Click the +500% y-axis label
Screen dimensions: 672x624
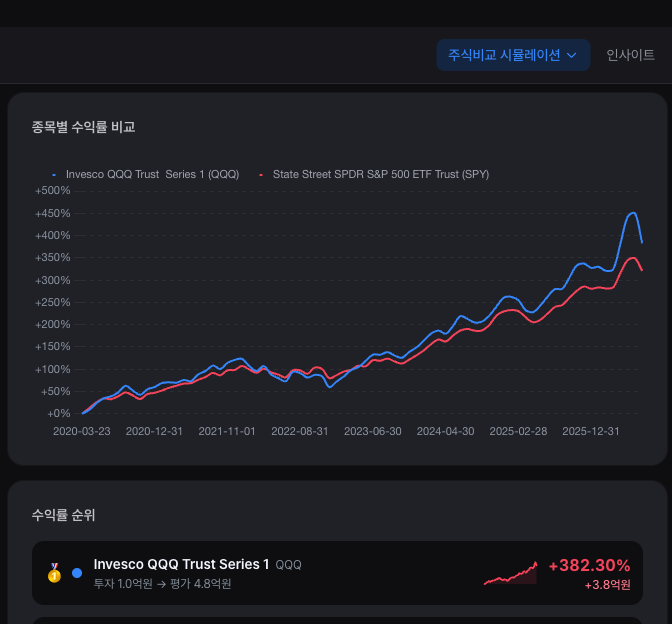(x=52, y=191)
